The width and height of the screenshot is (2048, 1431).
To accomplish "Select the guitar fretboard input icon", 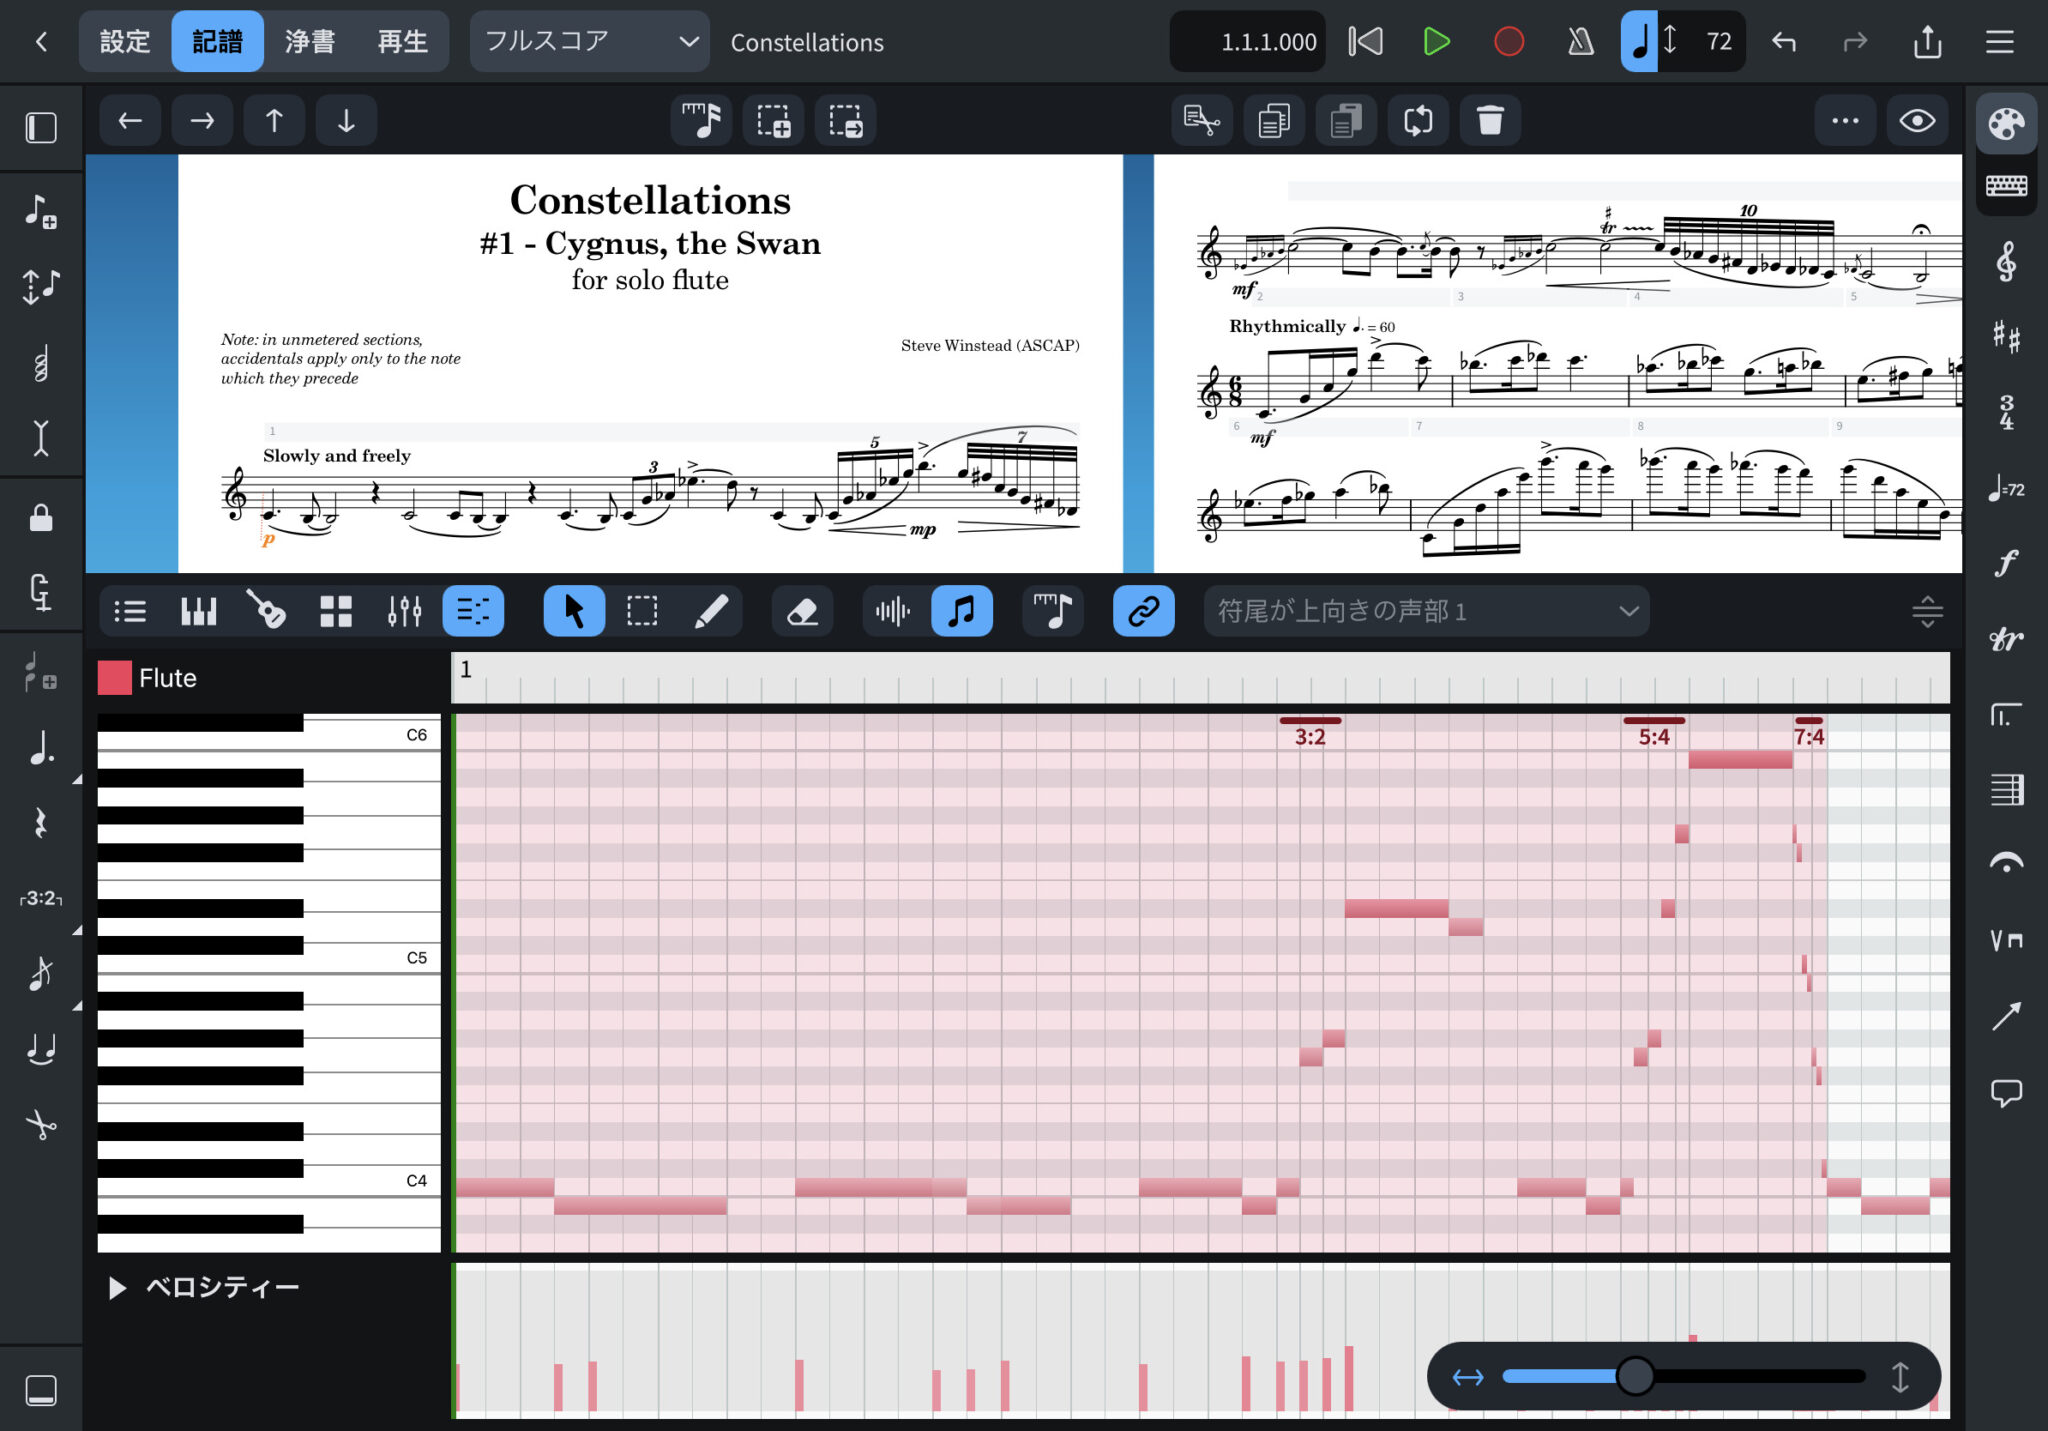I will click(x=266, y=610).
